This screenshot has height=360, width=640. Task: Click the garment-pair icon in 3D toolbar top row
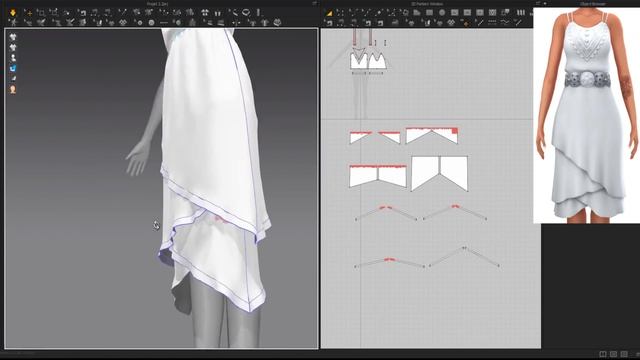coord(205,13)
